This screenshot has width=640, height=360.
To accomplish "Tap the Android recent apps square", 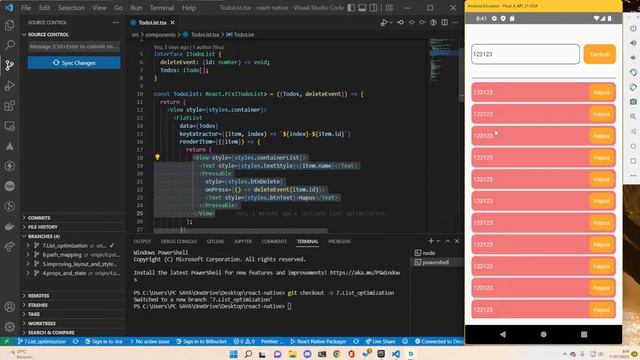I will (584, 334).
